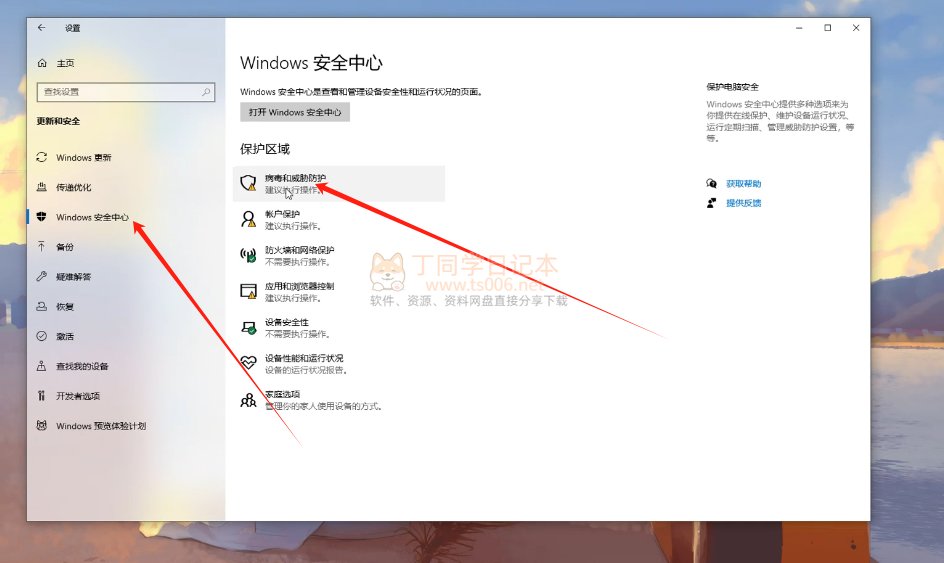Click the Windows 安全中心 shield icon in sidebar

click(42, 217)
